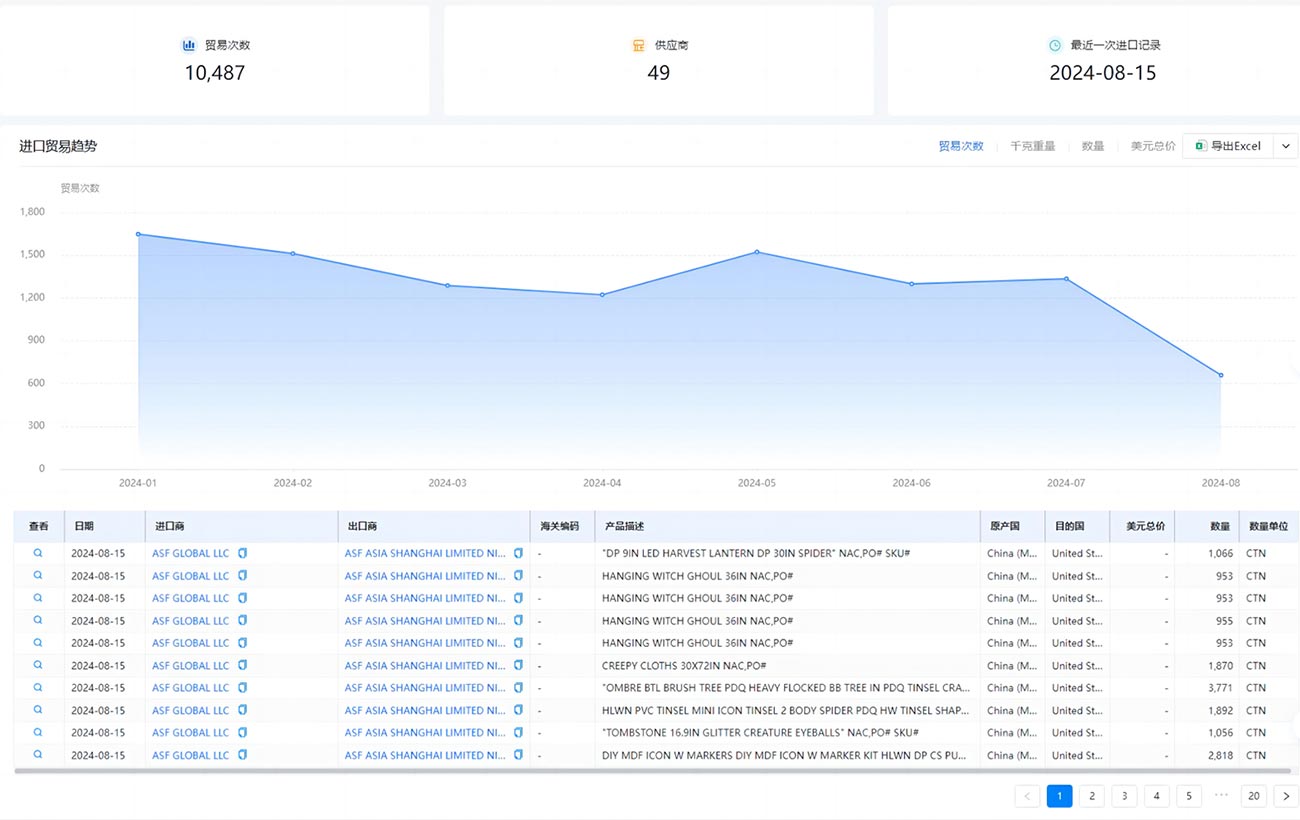Click the bar chart icon beside 贸易次数 card
Image resolution: width=1300 pixels, height=820 pixels.
pos(188,45)
